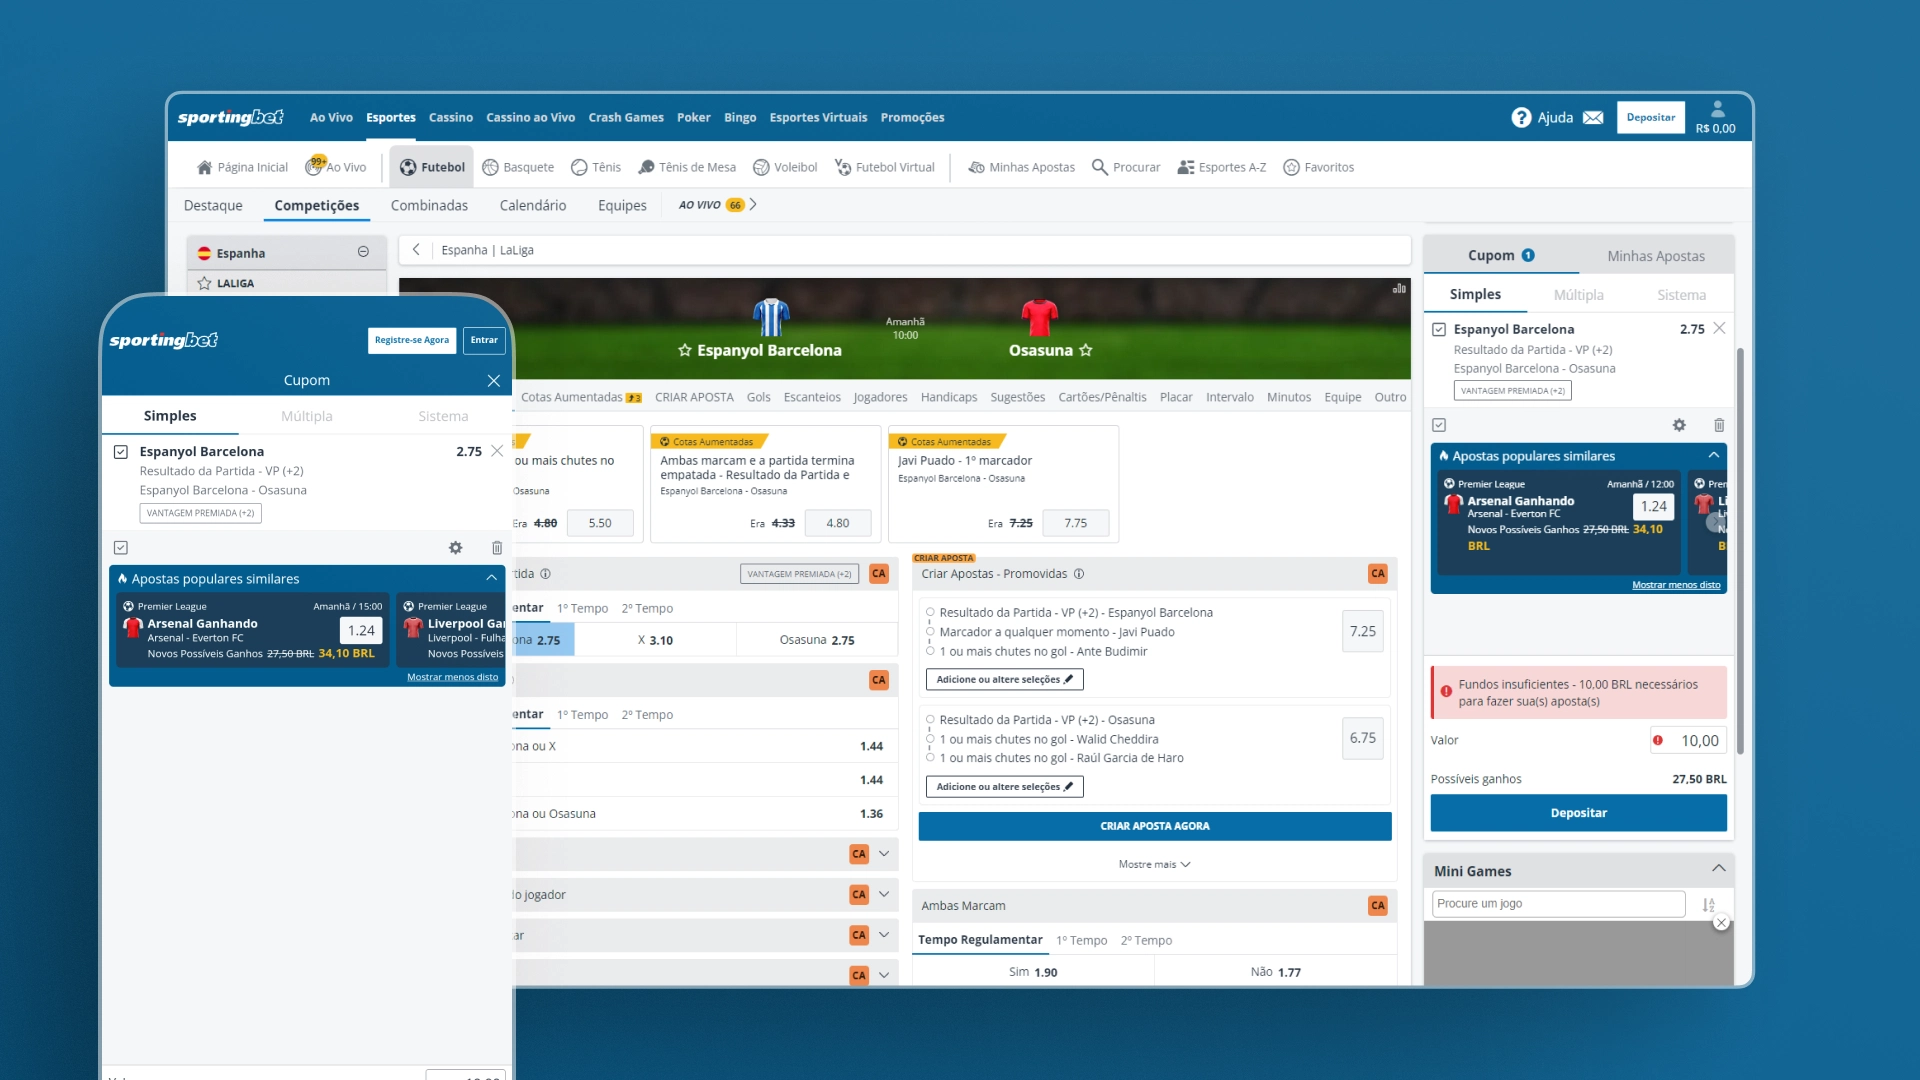Click the user account profile icon
Screen dimensions: 1920x1080
pyautogui.click(x=1716, y=109)
